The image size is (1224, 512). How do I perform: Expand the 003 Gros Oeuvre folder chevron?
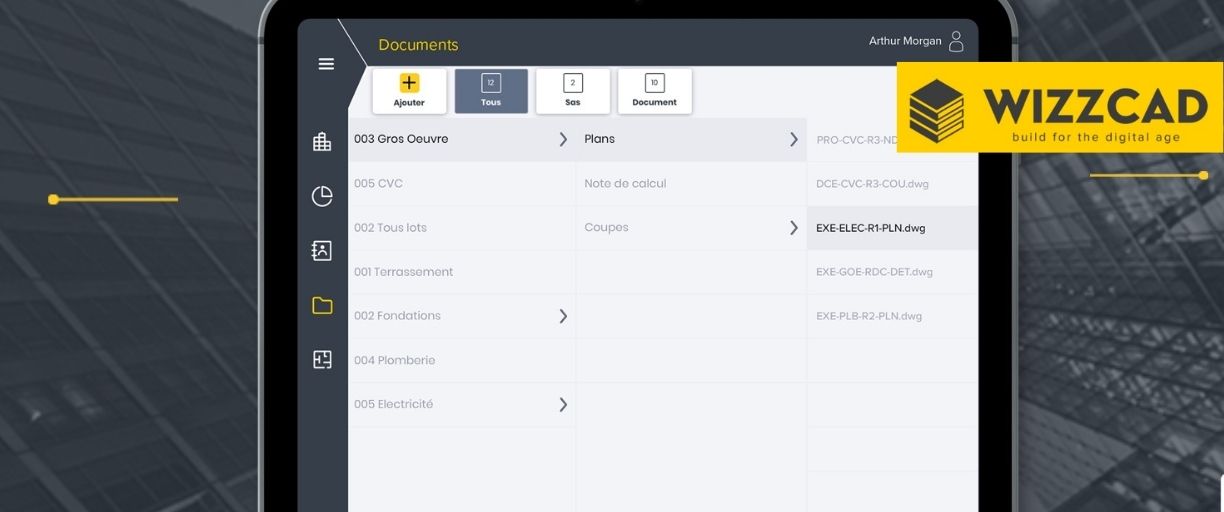pos(563,139)
